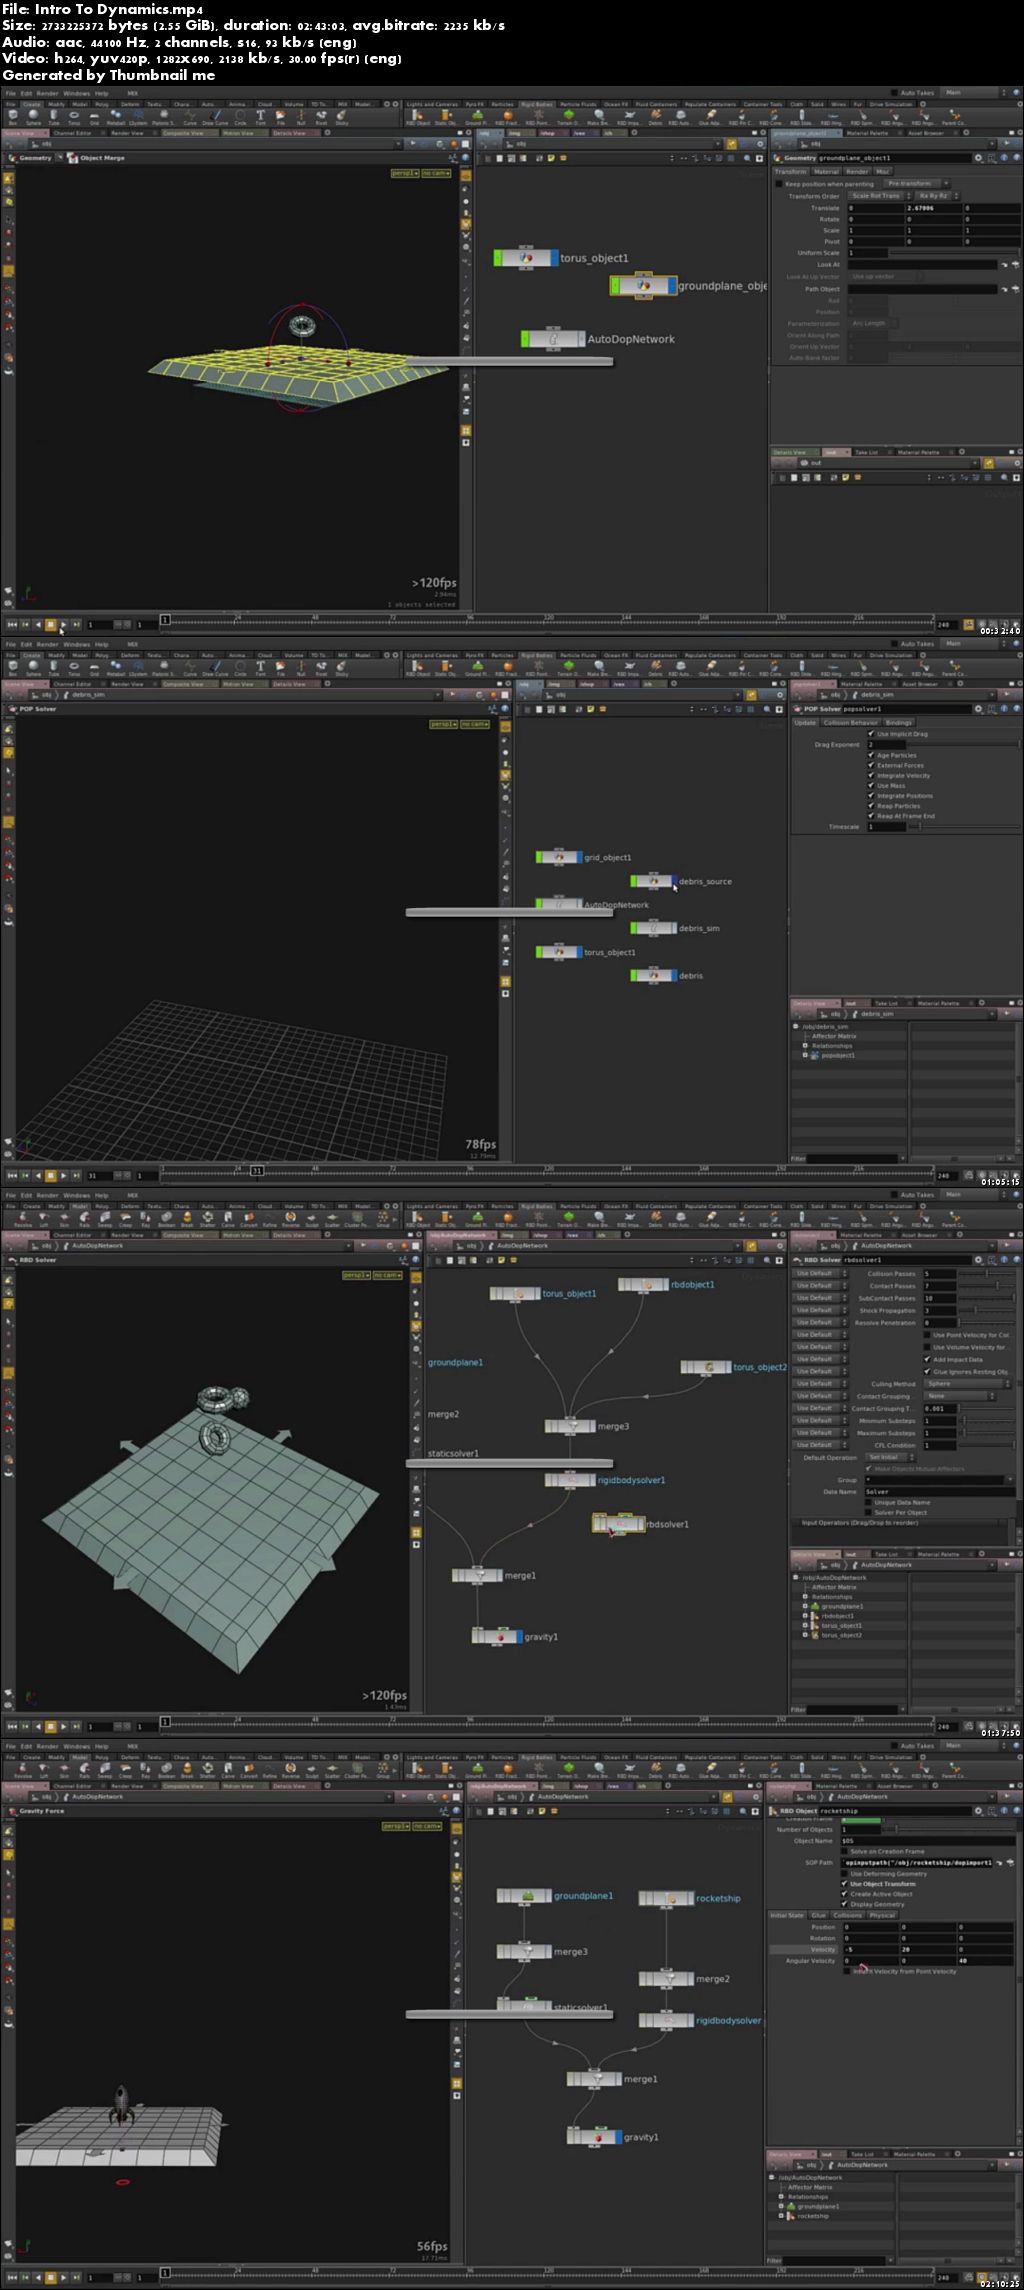
Task: Open the parameter gear menu for groundplane_object1
Action: pos(979,158)
